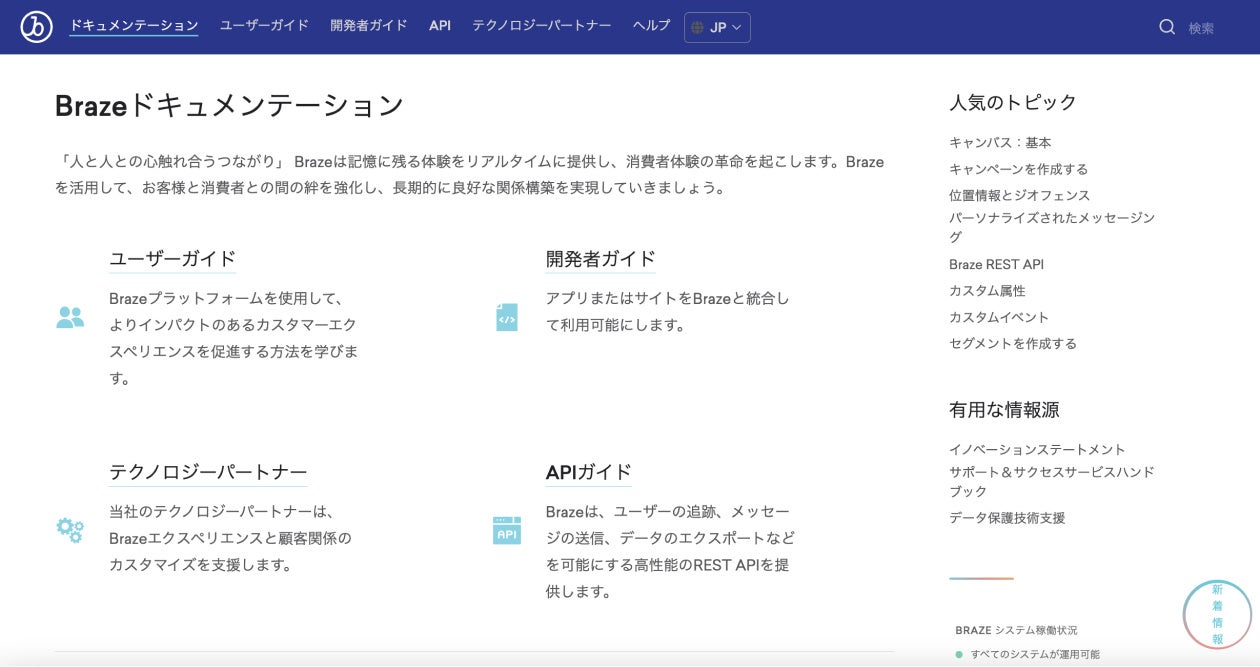Screen dimensions: 1260x667
Task: Open テクノロジーパートナー in top navigation
Action: tap(542, 26)
